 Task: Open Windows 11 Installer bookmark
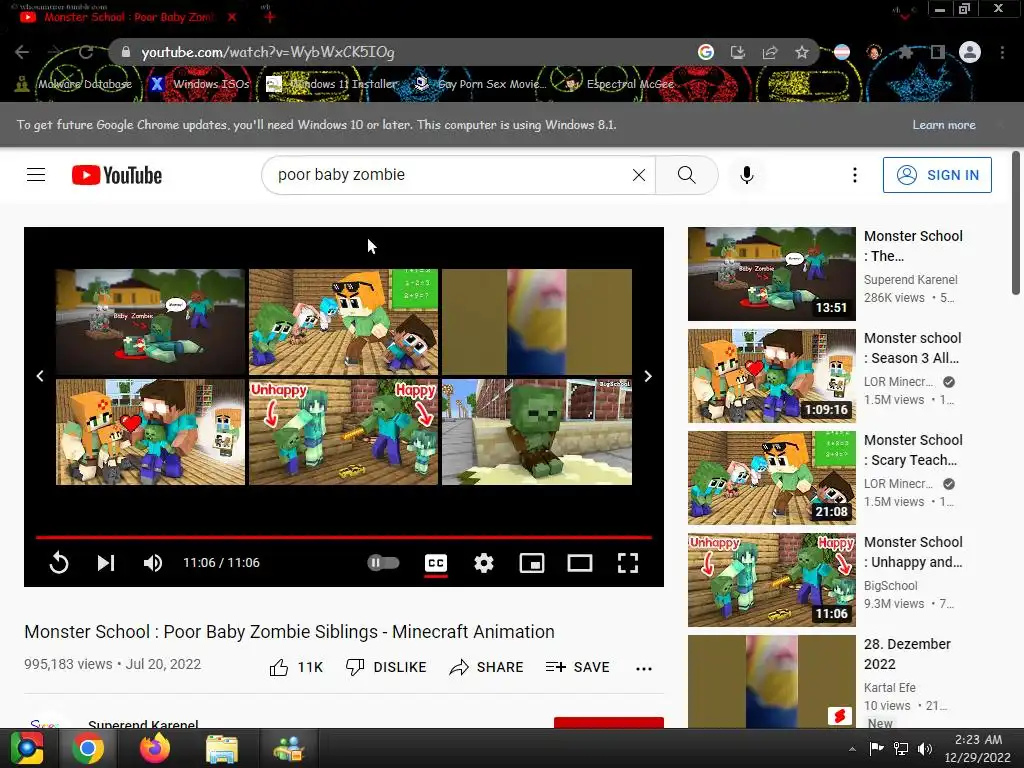(x=332, y=84)
